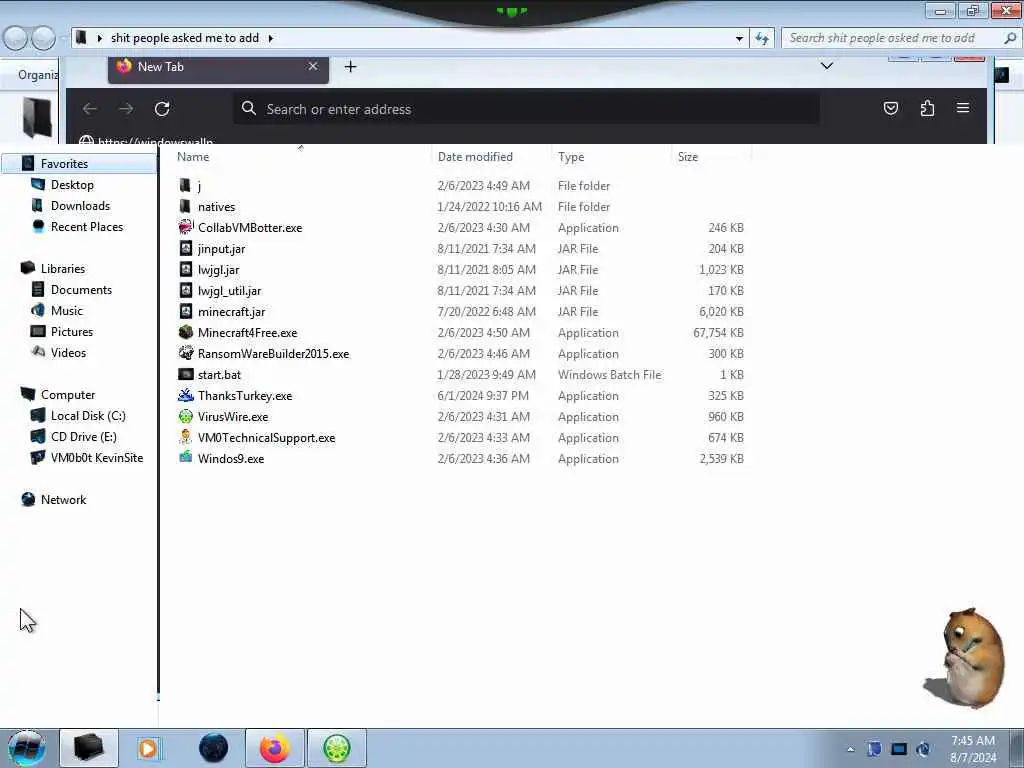The image size is (1024, 768).
Task: Select the Minecraft4Free.exe application icon
Action: 186,332
